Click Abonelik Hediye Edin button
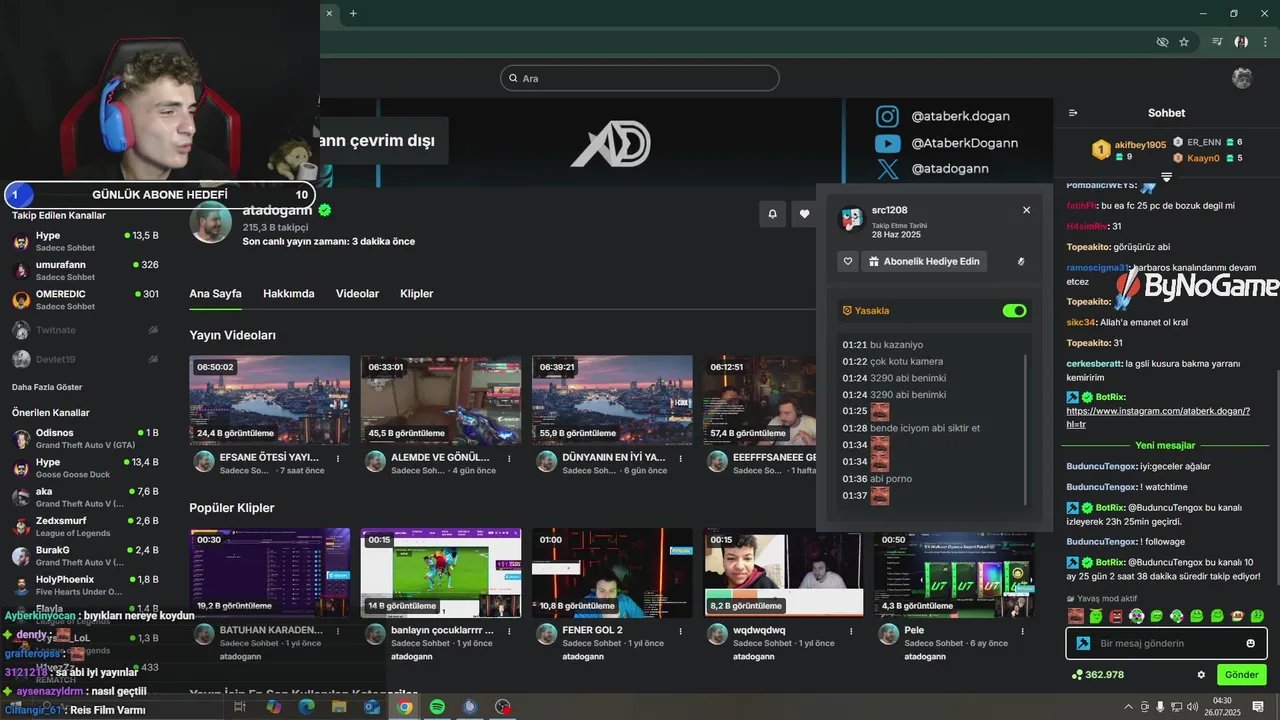1280x720 pixels. (x=924, y=262)
